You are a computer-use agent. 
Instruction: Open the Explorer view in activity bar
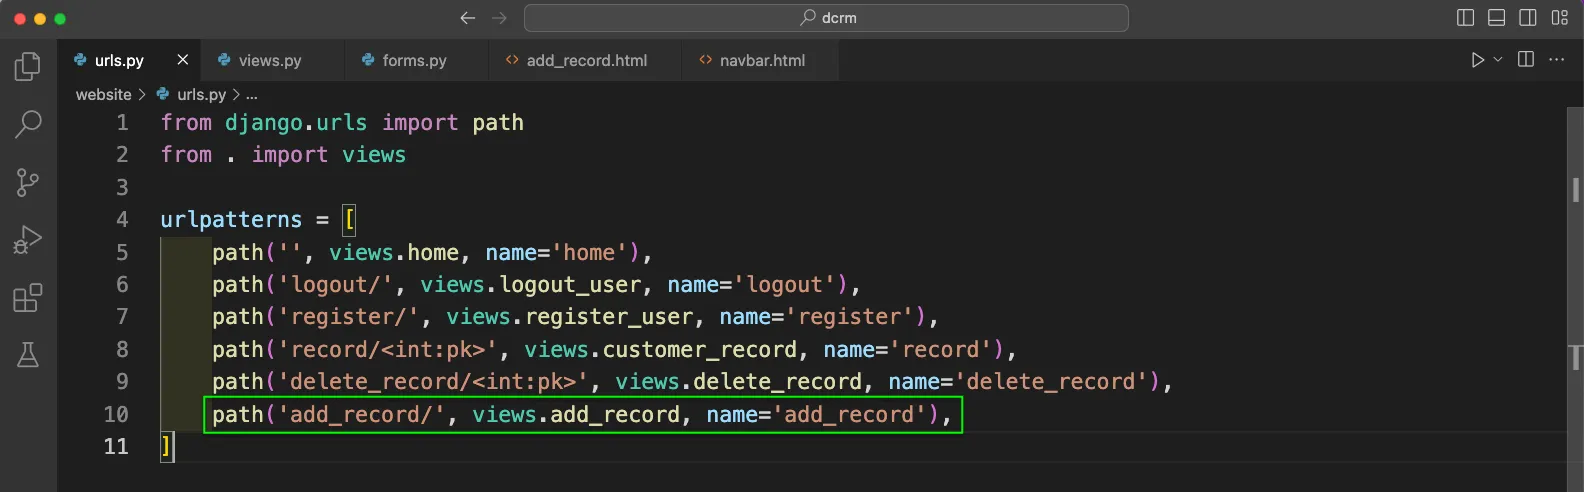point(28,67)
